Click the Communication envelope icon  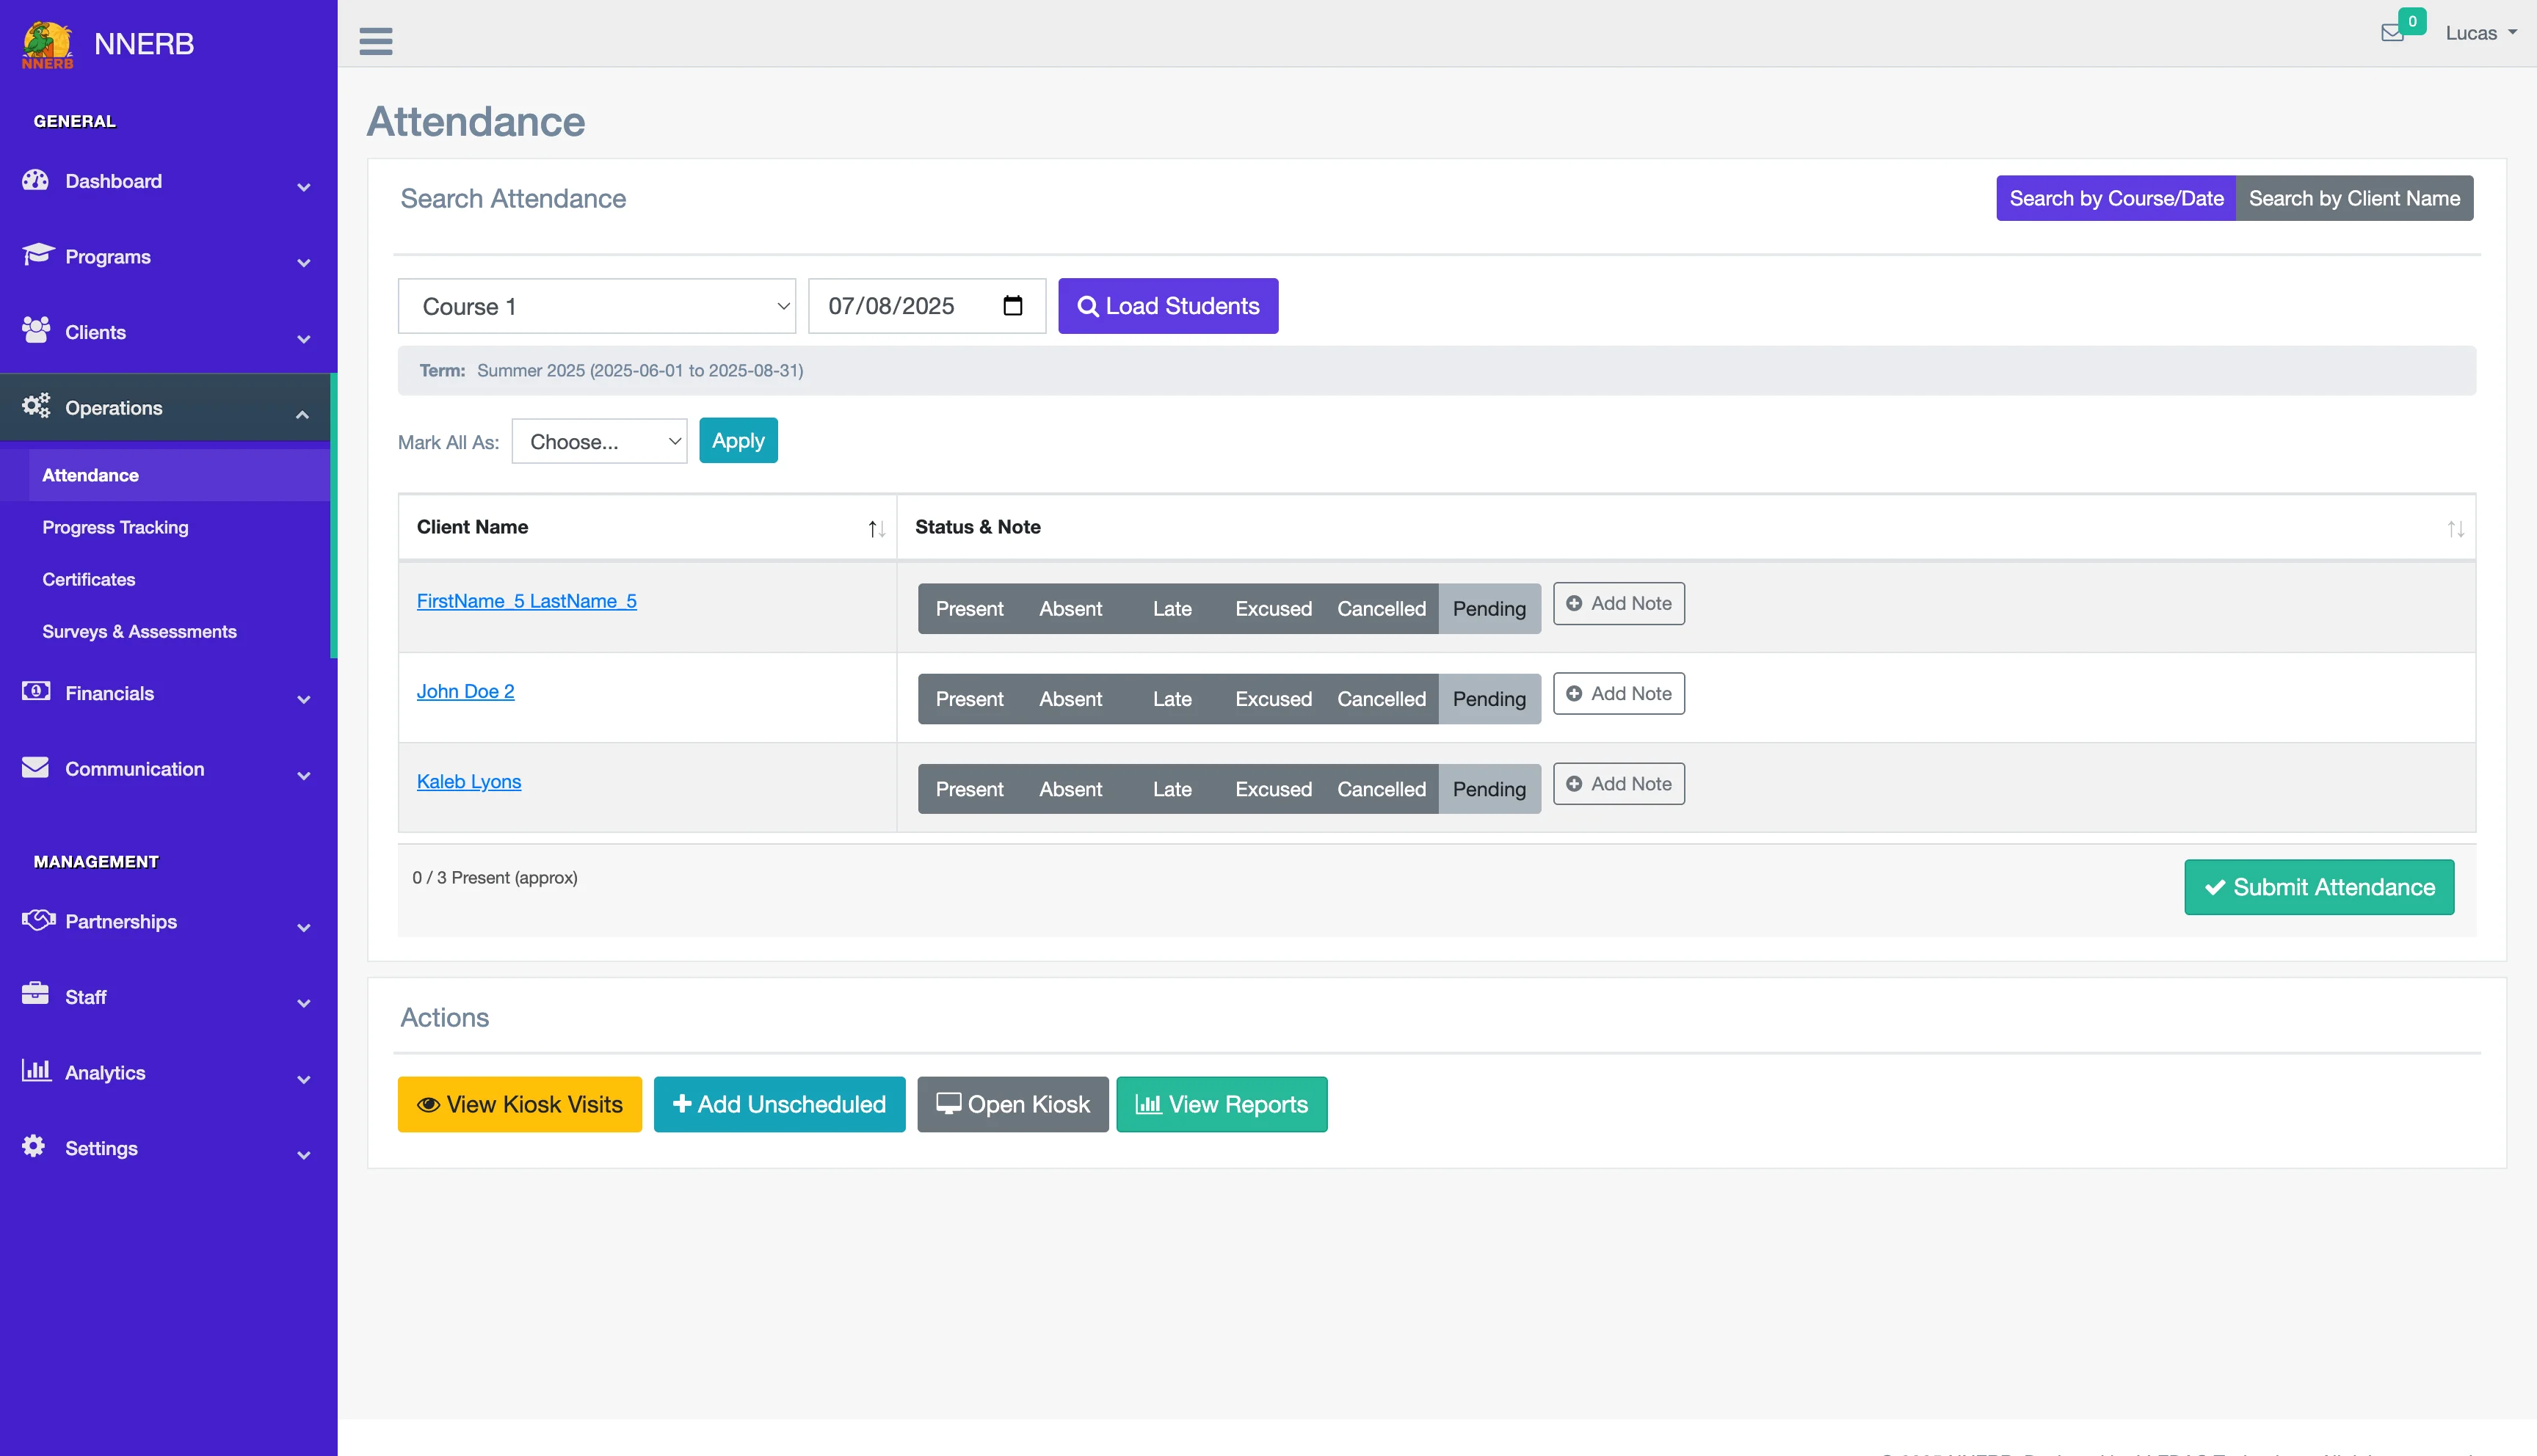pos(36,768)
